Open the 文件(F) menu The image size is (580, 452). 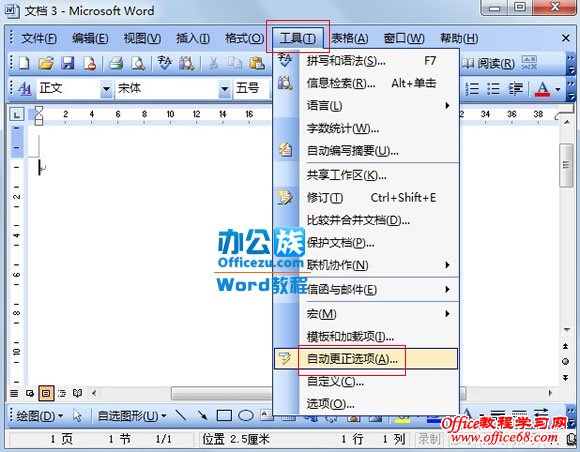click(38, 38)
